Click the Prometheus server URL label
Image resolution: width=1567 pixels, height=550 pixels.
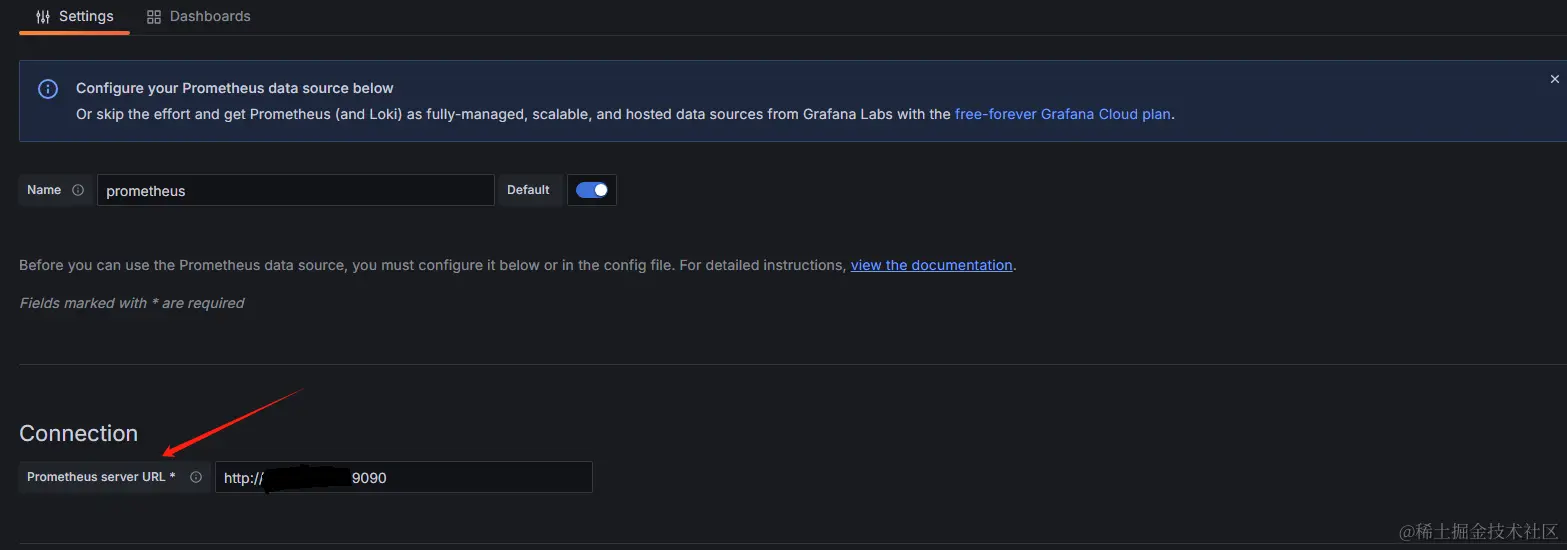(x=101, y=477)
